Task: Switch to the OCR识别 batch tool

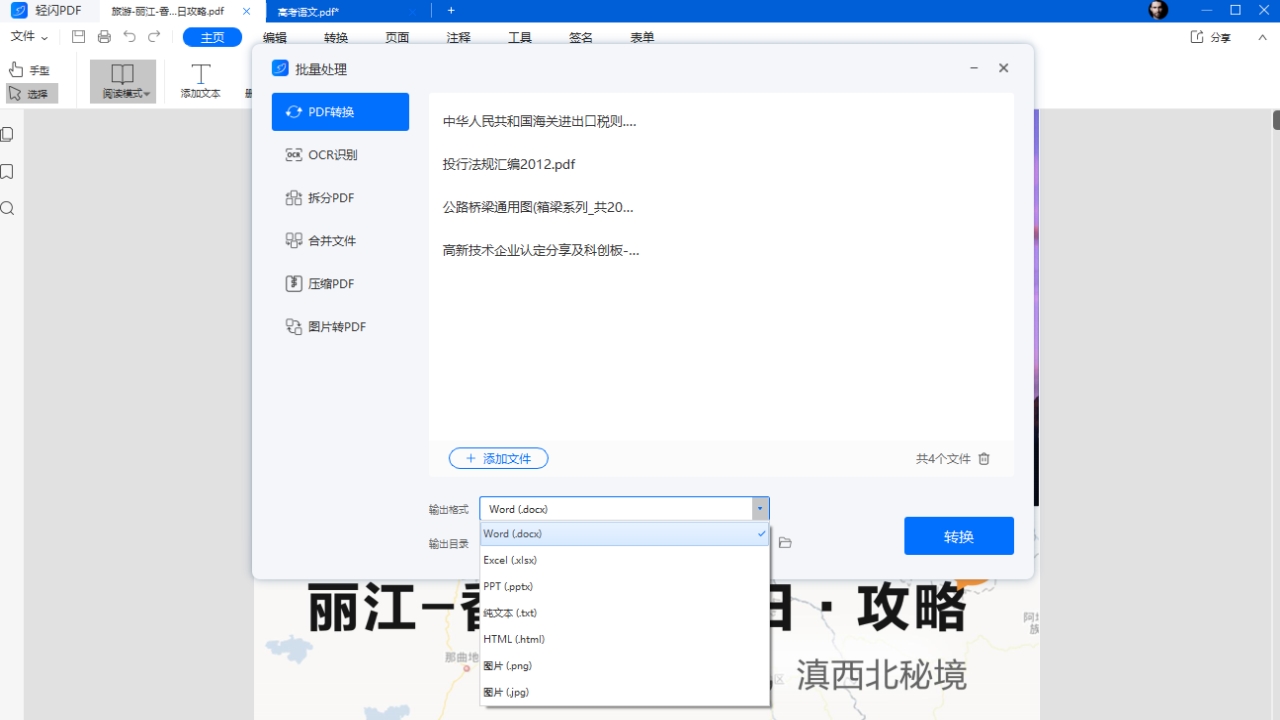Action: pyautogui.click(x=331, y=154)
